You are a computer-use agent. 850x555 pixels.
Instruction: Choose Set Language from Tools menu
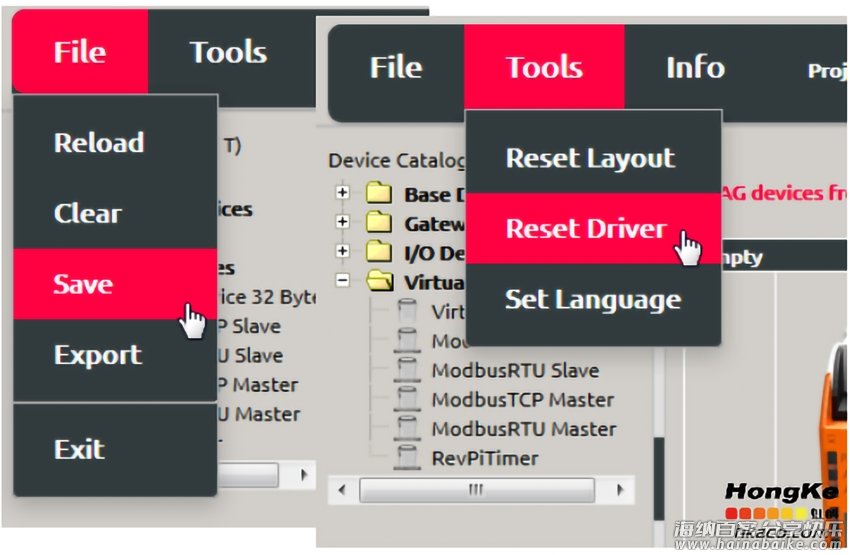[594, 300]
